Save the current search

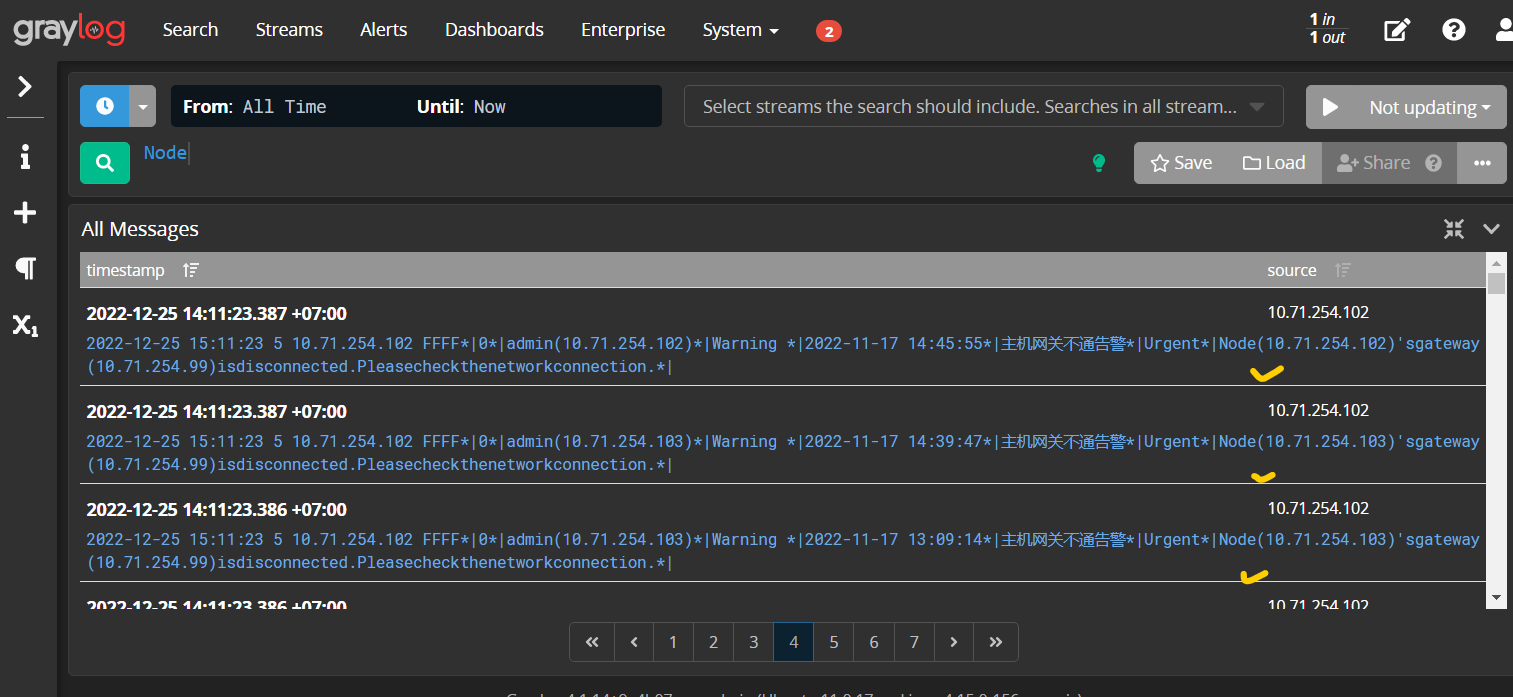click(x=1181, y=163)
